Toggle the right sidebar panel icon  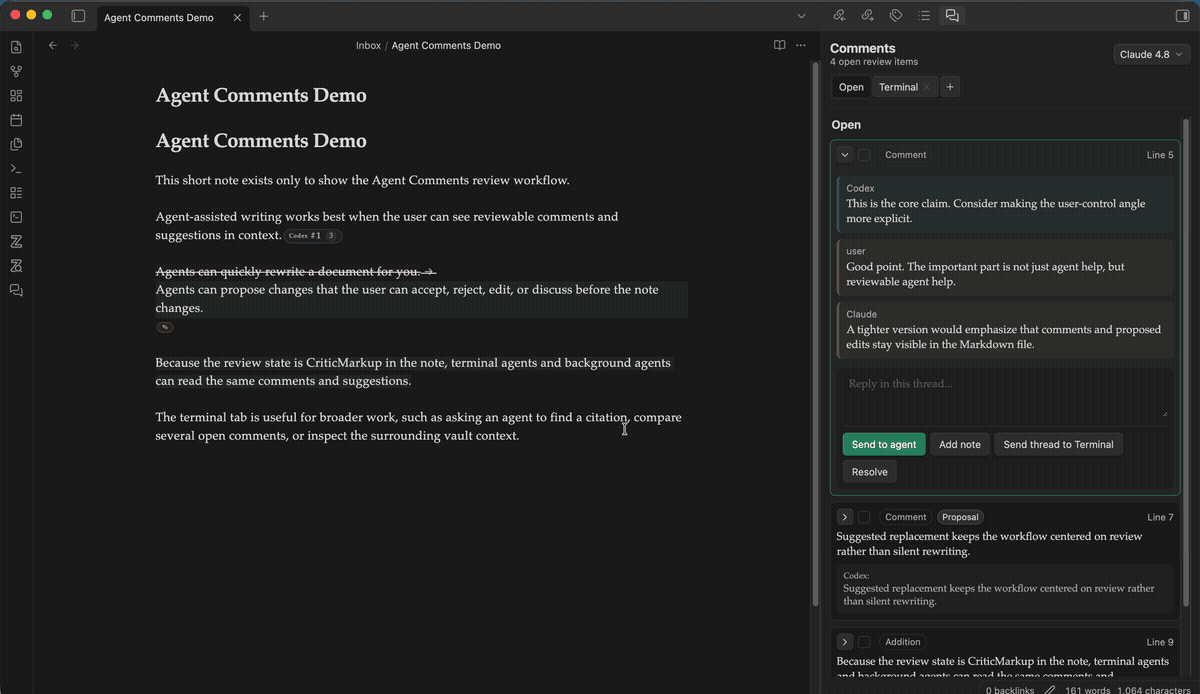pos(1180,16)
